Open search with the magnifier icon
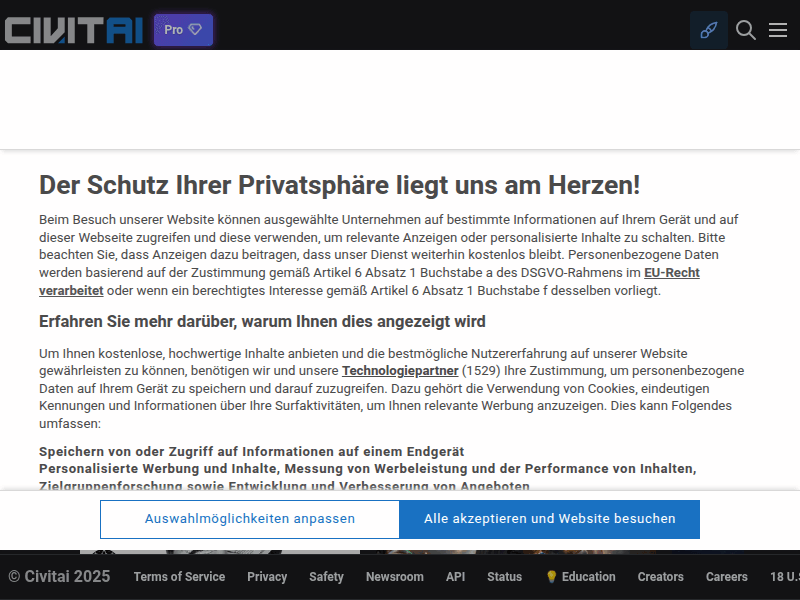800x600 pixels. click(x=745, y=30)
